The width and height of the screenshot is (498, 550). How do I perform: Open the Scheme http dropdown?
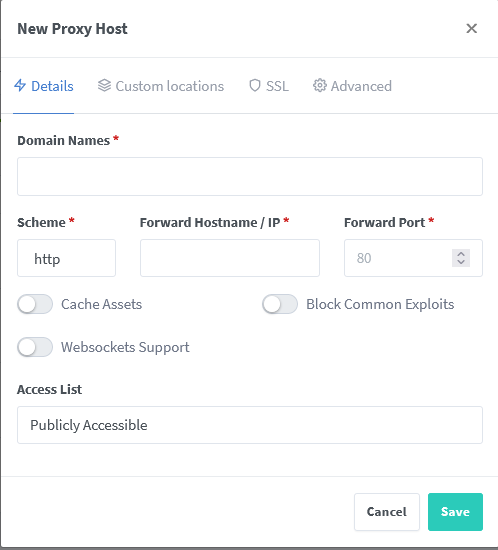(x=66, y=258)
